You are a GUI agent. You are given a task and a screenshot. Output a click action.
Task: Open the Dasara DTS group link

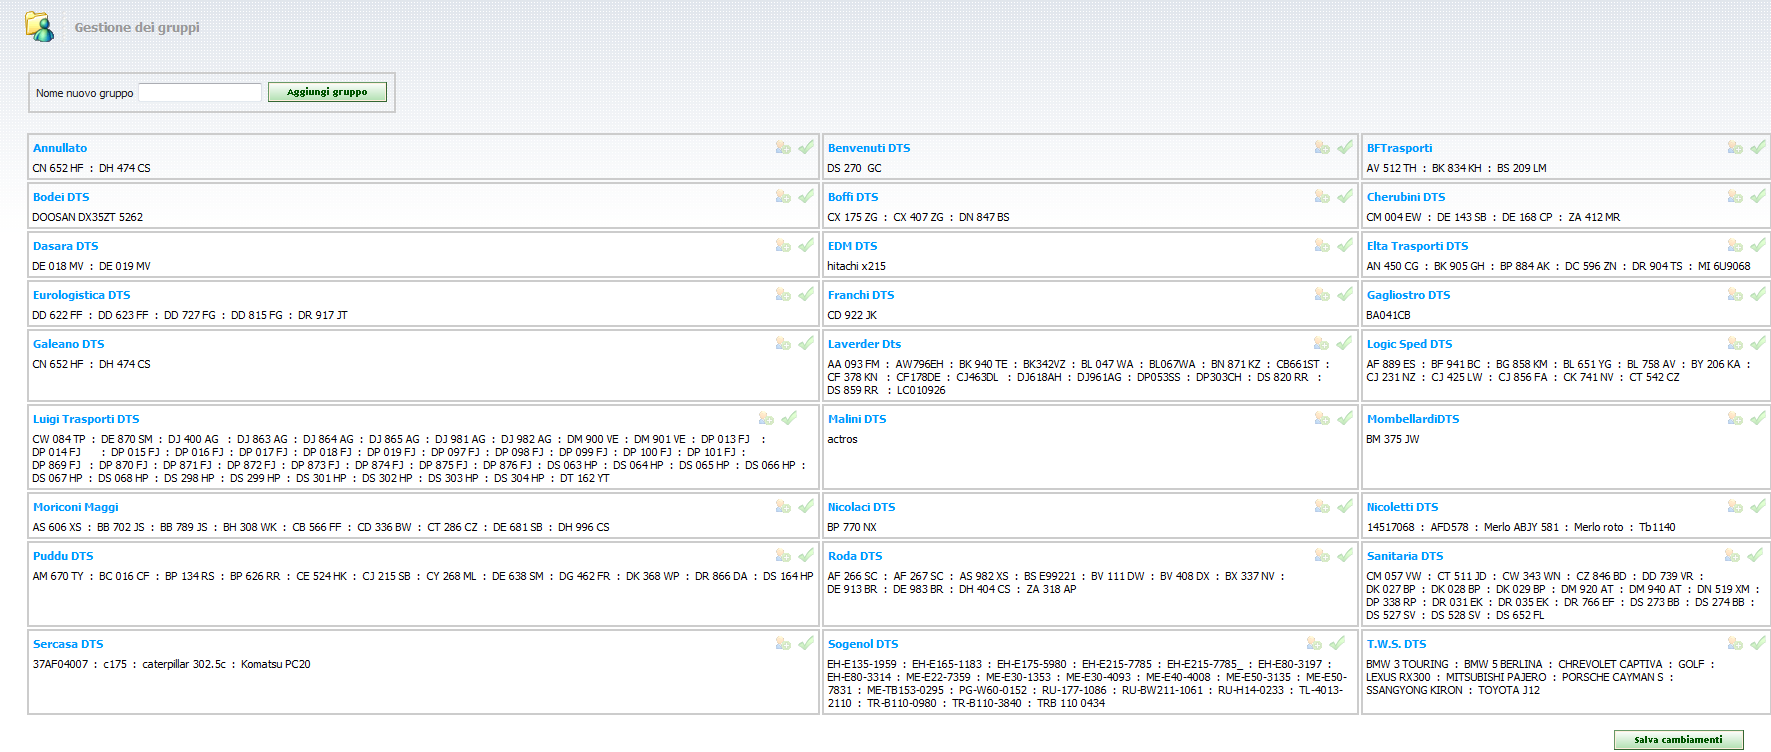click(66, 246)
